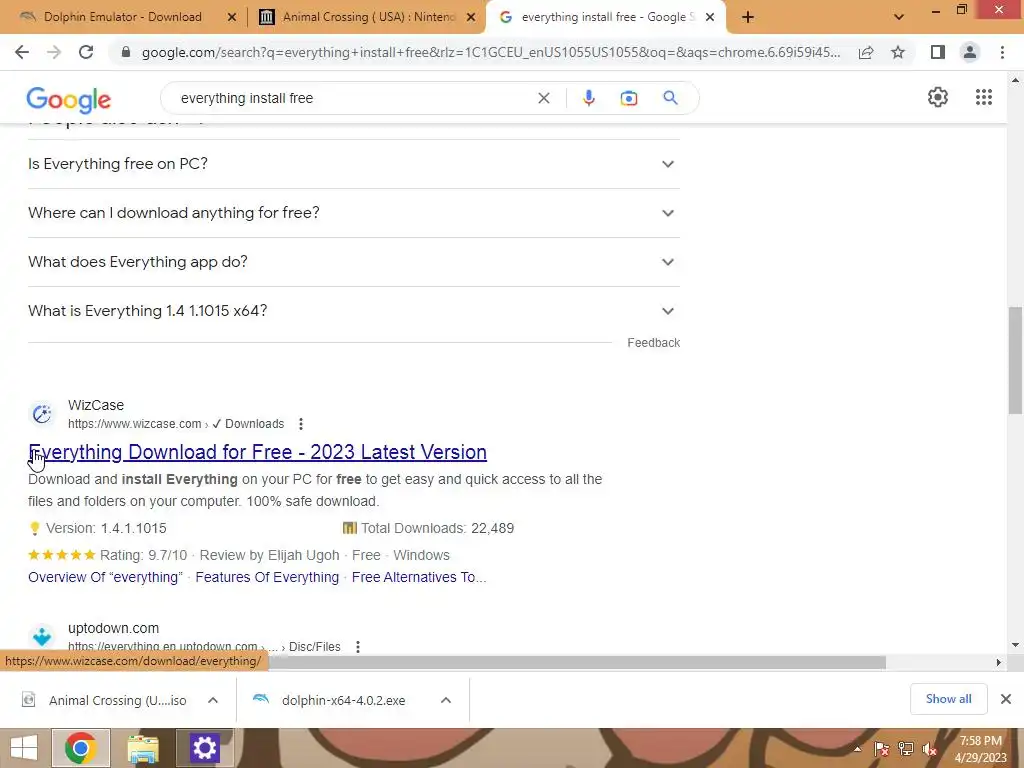Click the Feedback link
The image size is (1024, 768).
point(653,343)
